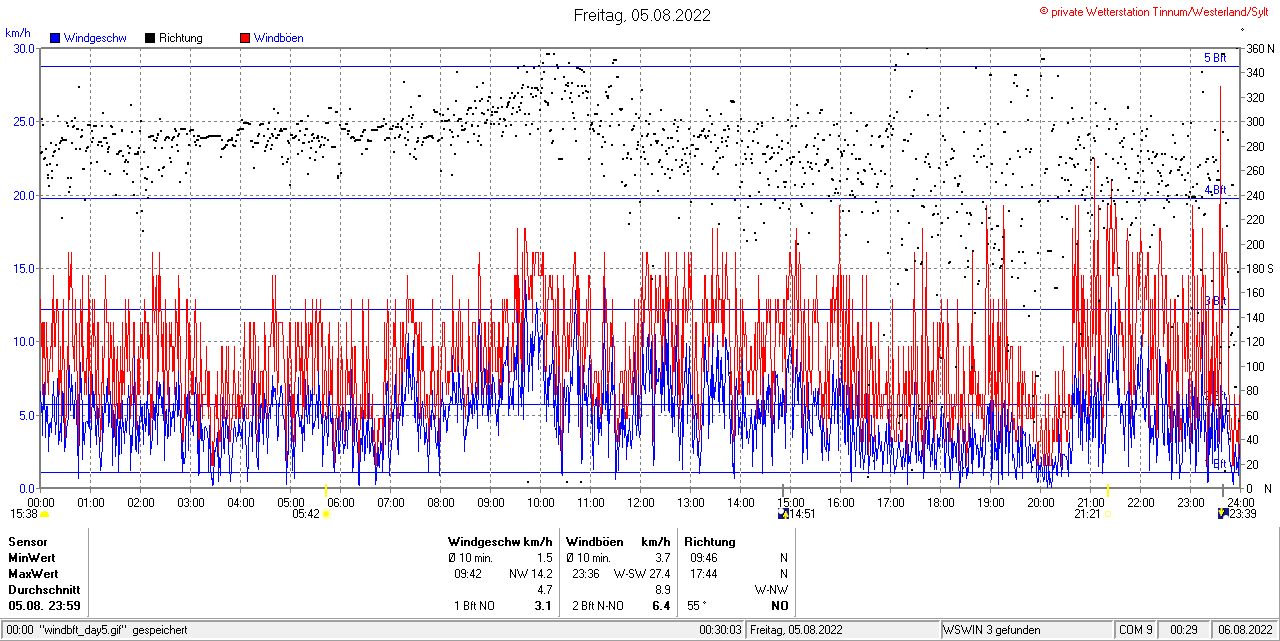This screenshot has height=641, width=1280.
Task: Click the Durchschnitt row label
Action: coord(44,590)
